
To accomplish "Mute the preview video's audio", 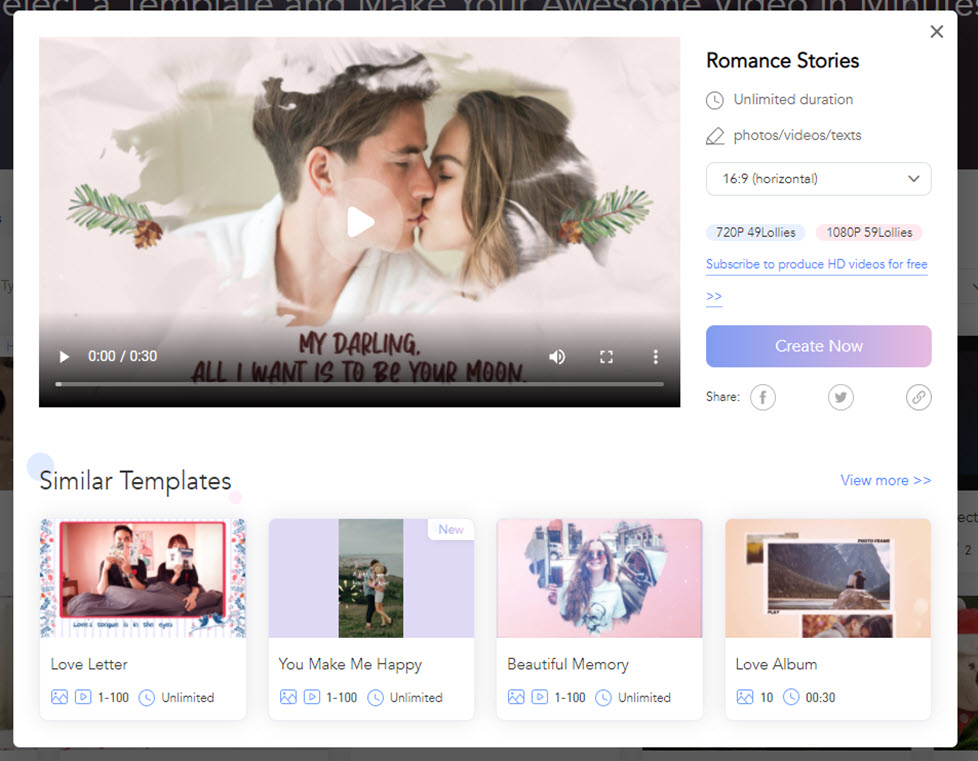I will point(557,356).
